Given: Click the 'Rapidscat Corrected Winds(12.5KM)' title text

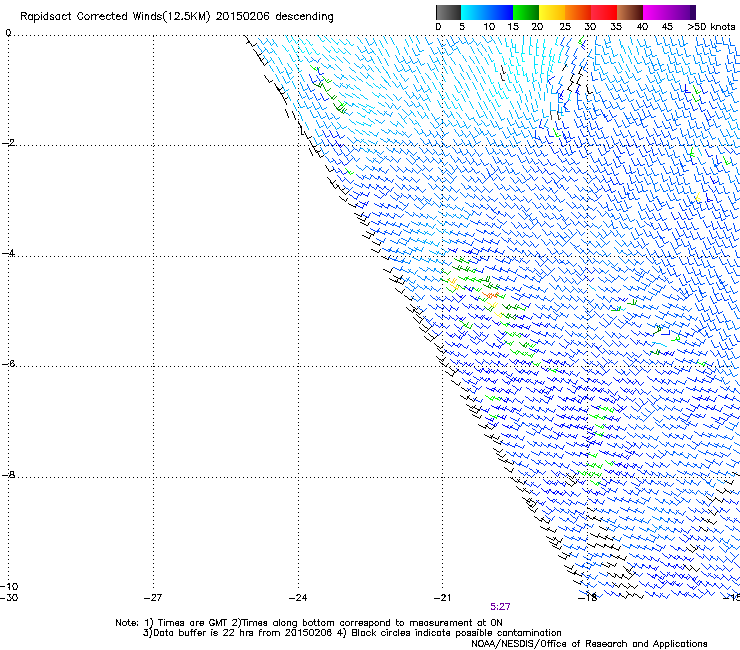Looking at the screenshot, I should coord(115,17).
